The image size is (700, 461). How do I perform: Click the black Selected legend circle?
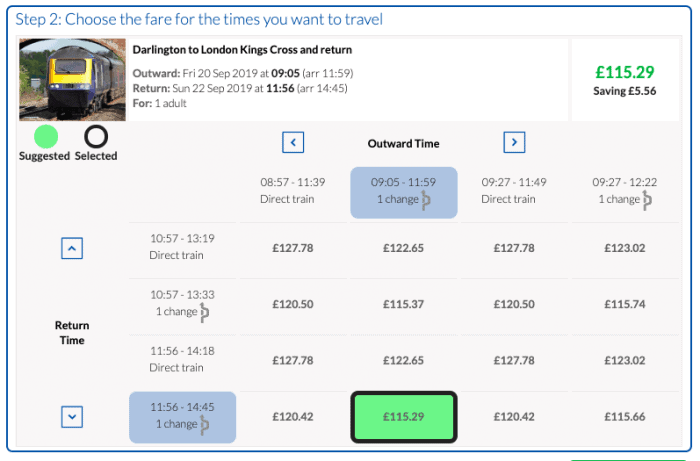[96, 135]
